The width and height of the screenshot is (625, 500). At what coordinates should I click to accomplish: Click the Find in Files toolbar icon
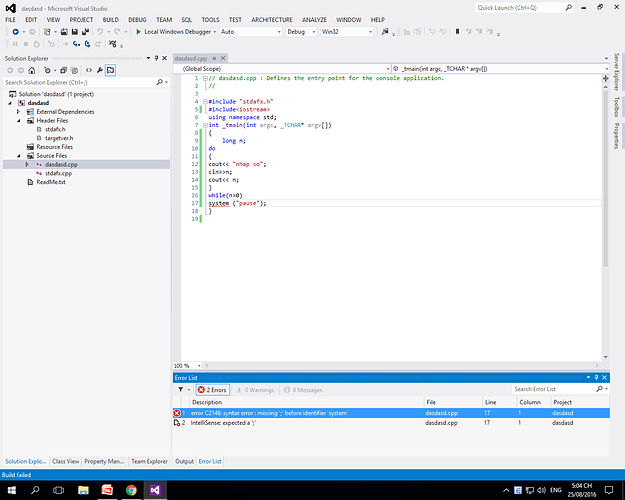pos(385,32)
